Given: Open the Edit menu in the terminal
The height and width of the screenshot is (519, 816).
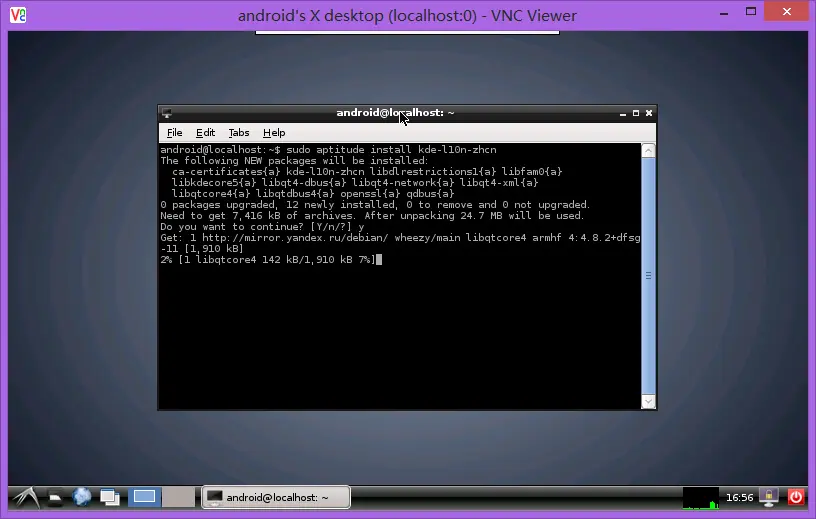Looking at the screenshot, I should tap(205, 133).
